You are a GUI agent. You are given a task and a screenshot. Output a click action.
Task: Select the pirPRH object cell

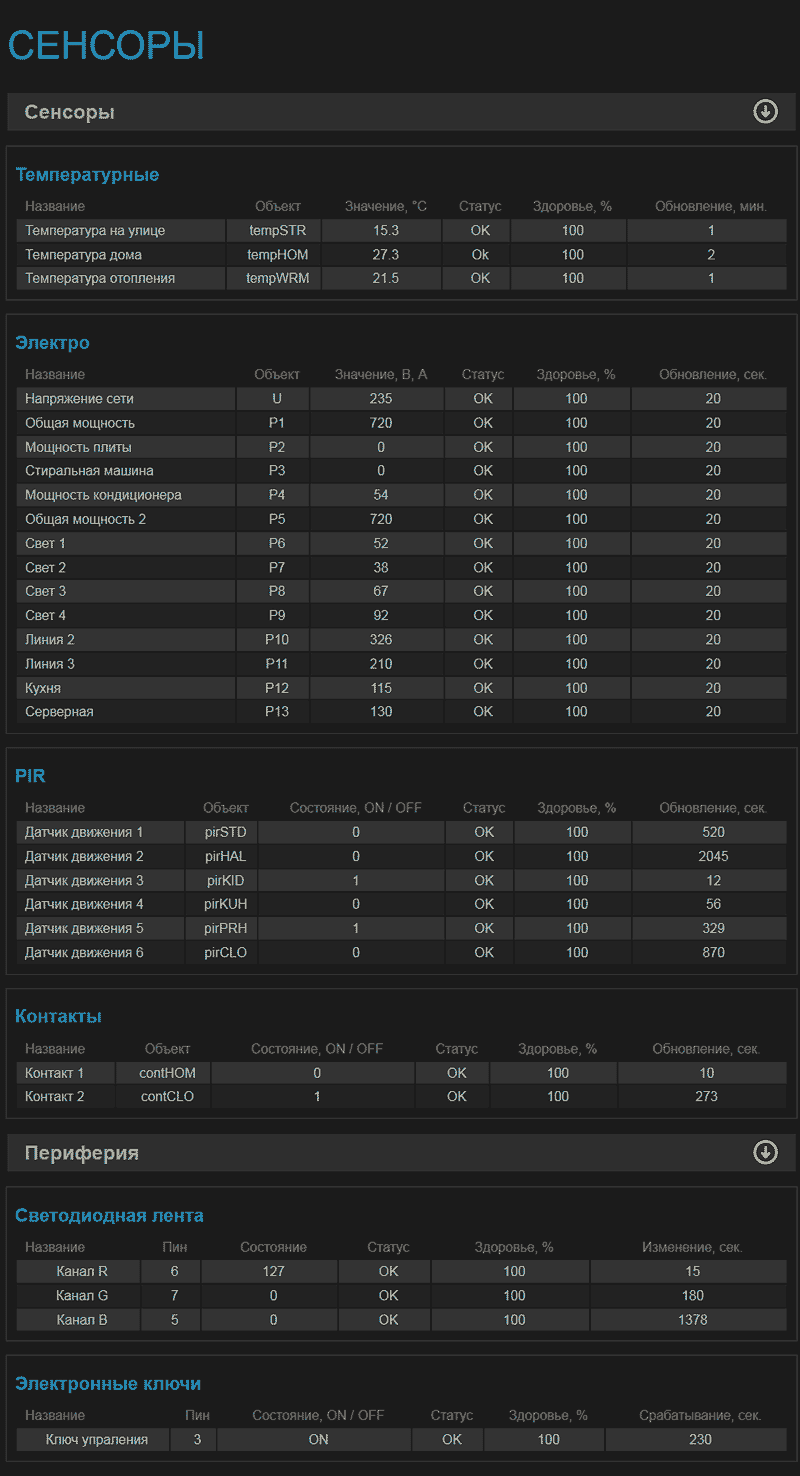tap(226, 928)
